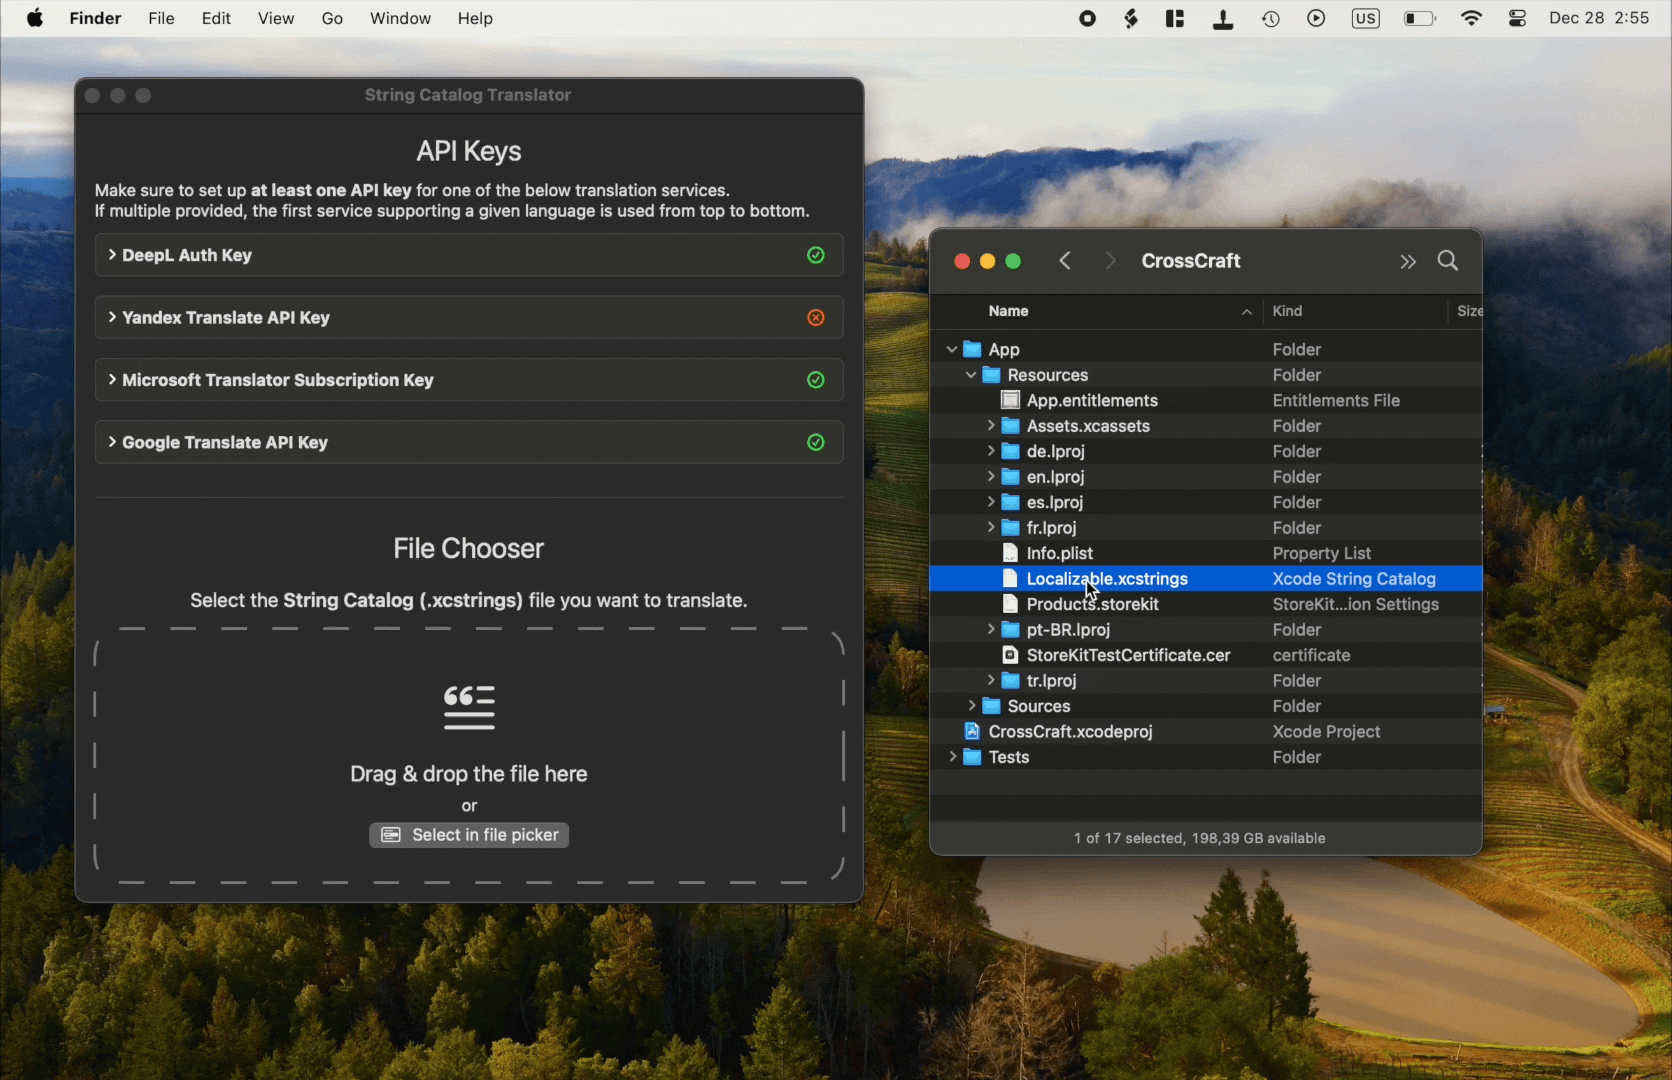Click the quote document icon in drop zone

(469, 707)
